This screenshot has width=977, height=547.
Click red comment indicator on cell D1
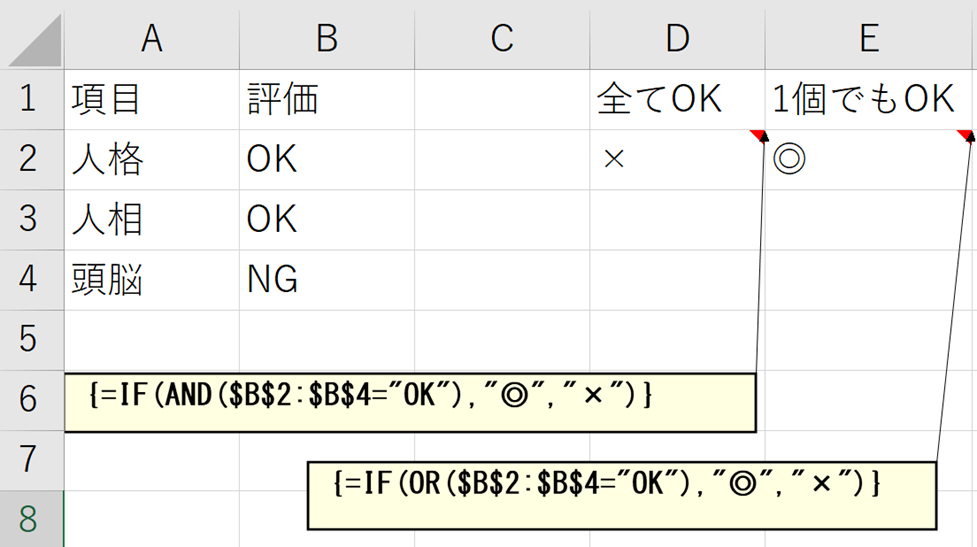(x=758, y=135)
